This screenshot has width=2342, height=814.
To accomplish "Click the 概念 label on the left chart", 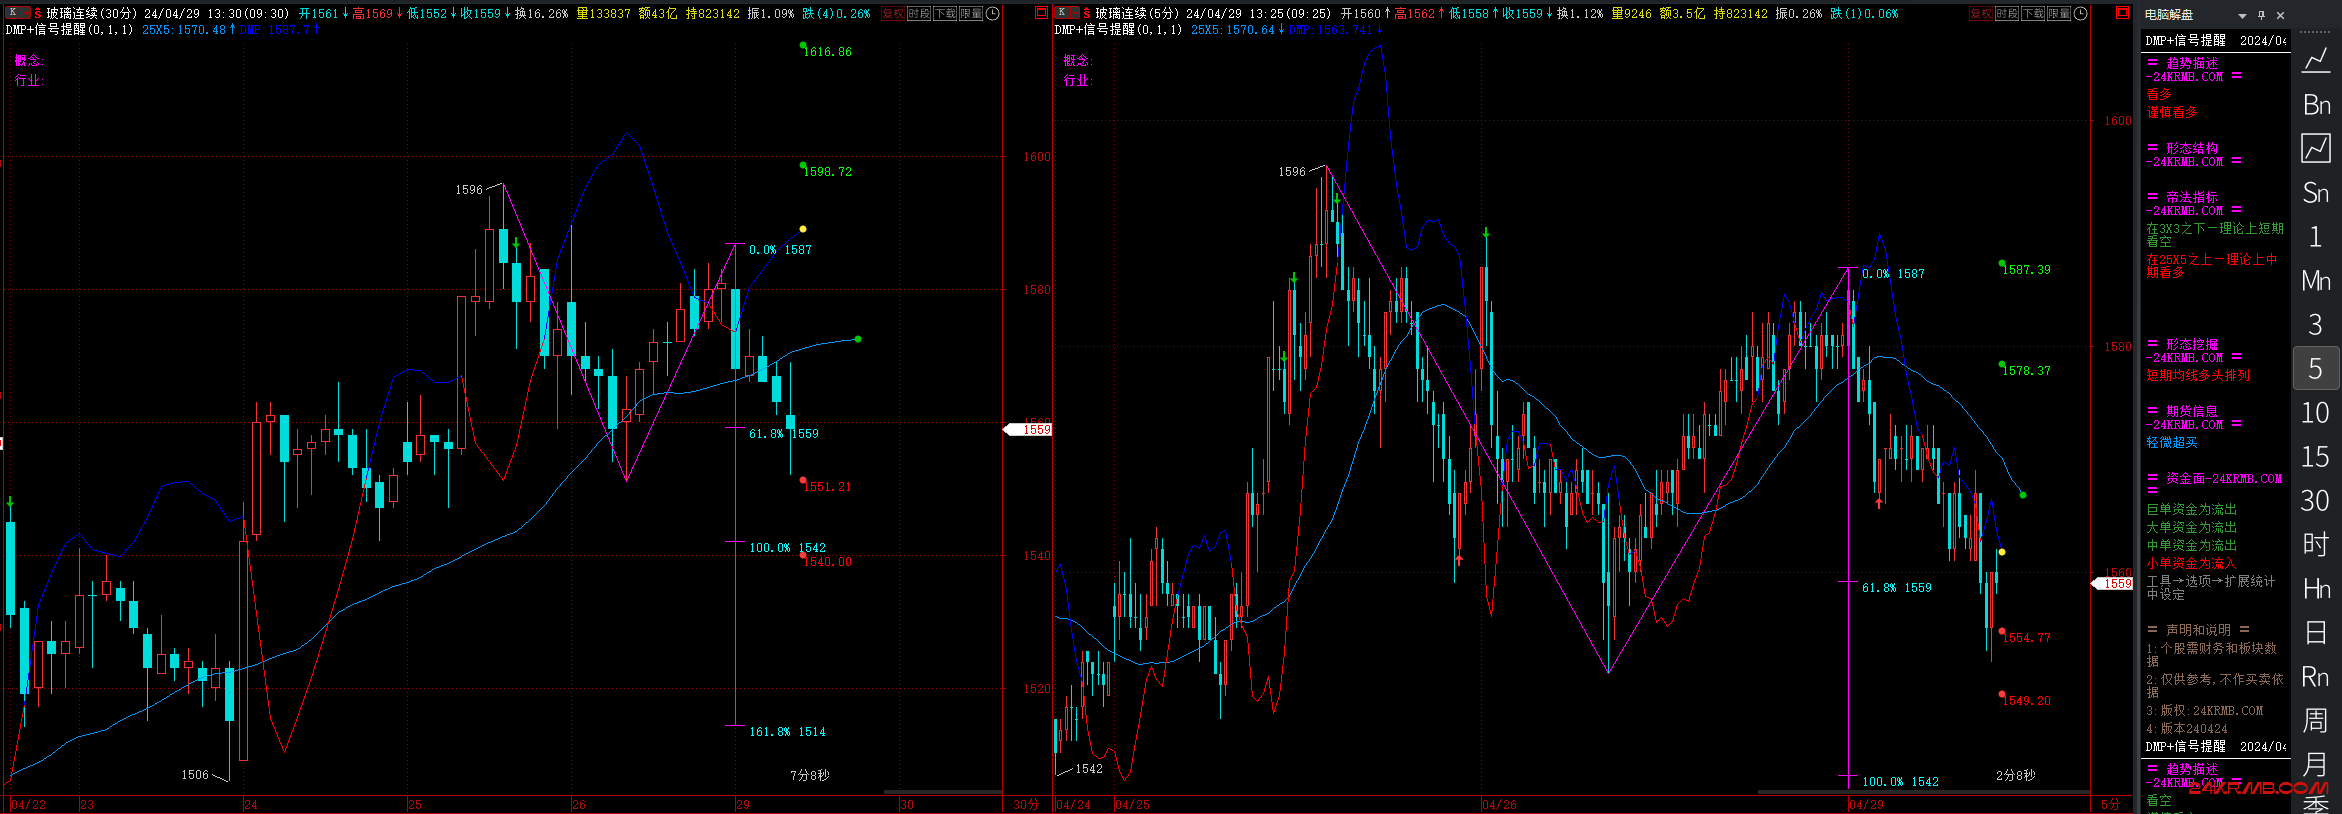I will tap(29, 60).
